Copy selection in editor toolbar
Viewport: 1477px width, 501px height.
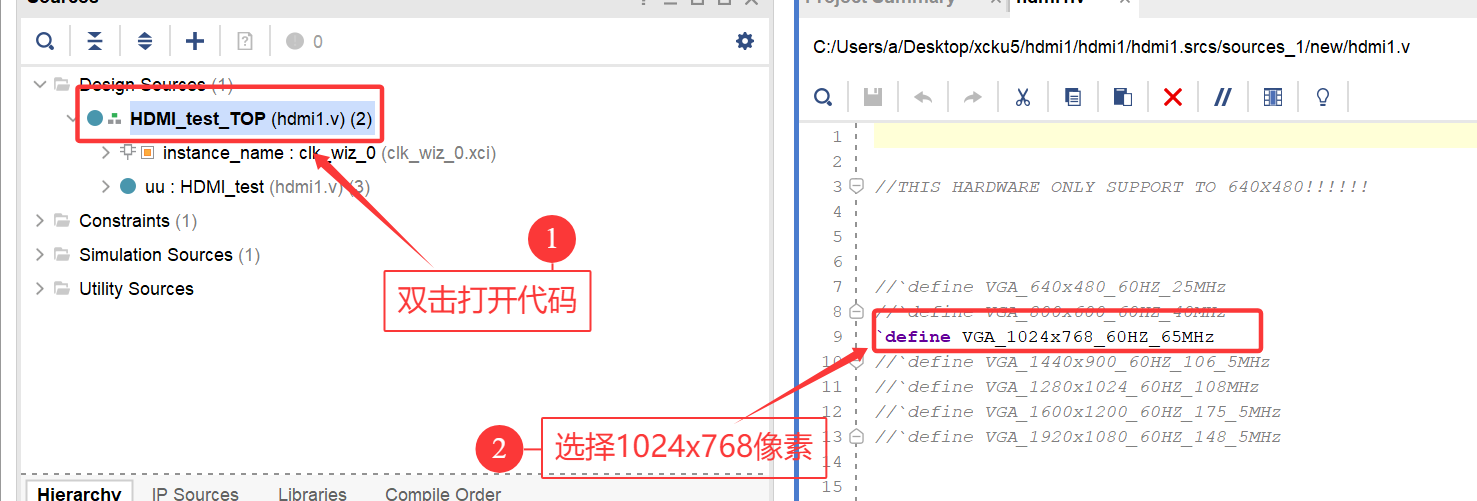(x=1072, y=97)
